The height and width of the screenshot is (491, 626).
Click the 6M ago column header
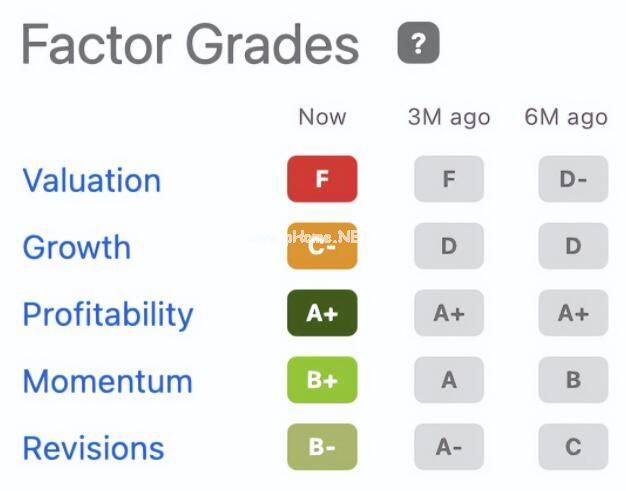click(x=566, y=118)
